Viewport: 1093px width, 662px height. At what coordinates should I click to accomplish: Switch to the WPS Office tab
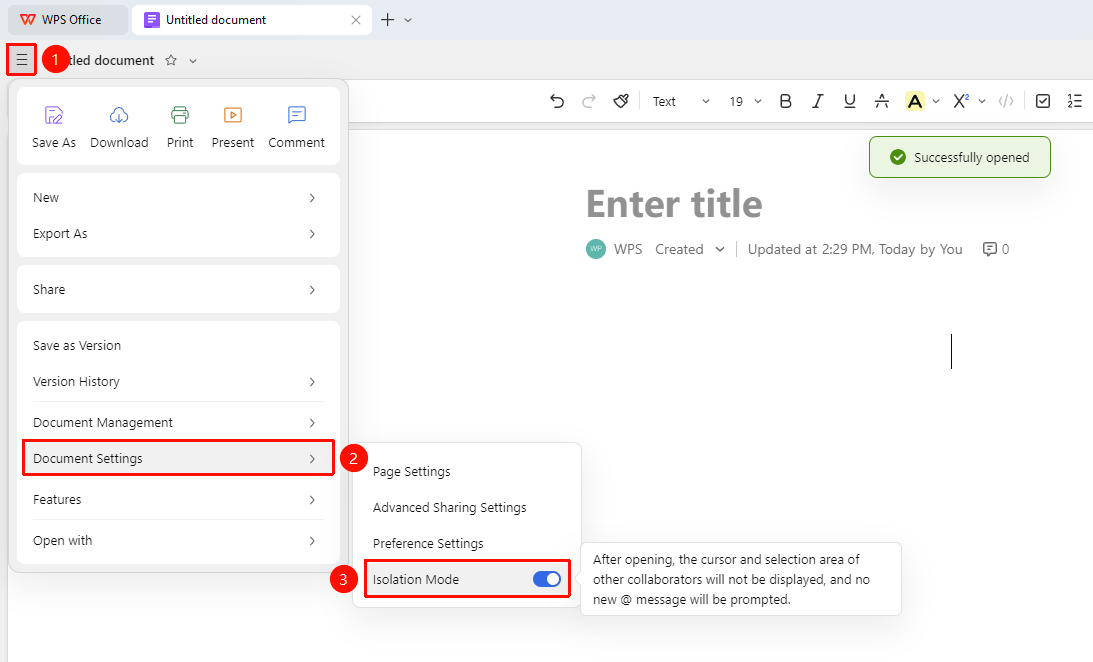pyautogui.click(x=68, y=20)
